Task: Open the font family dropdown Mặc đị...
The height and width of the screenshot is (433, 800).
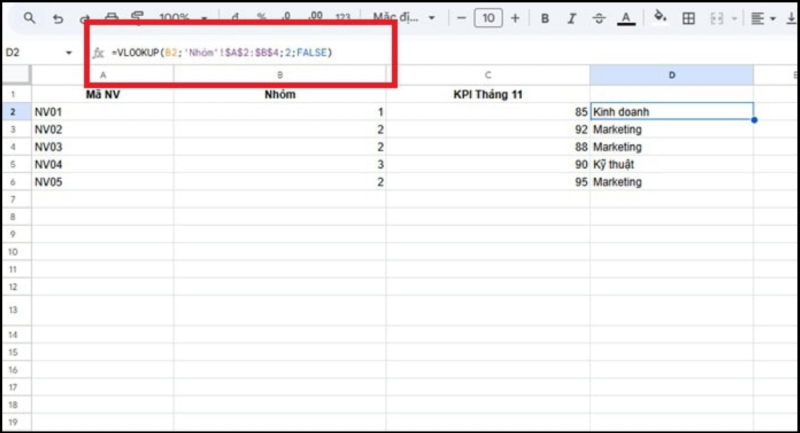Action: [404, 17]
